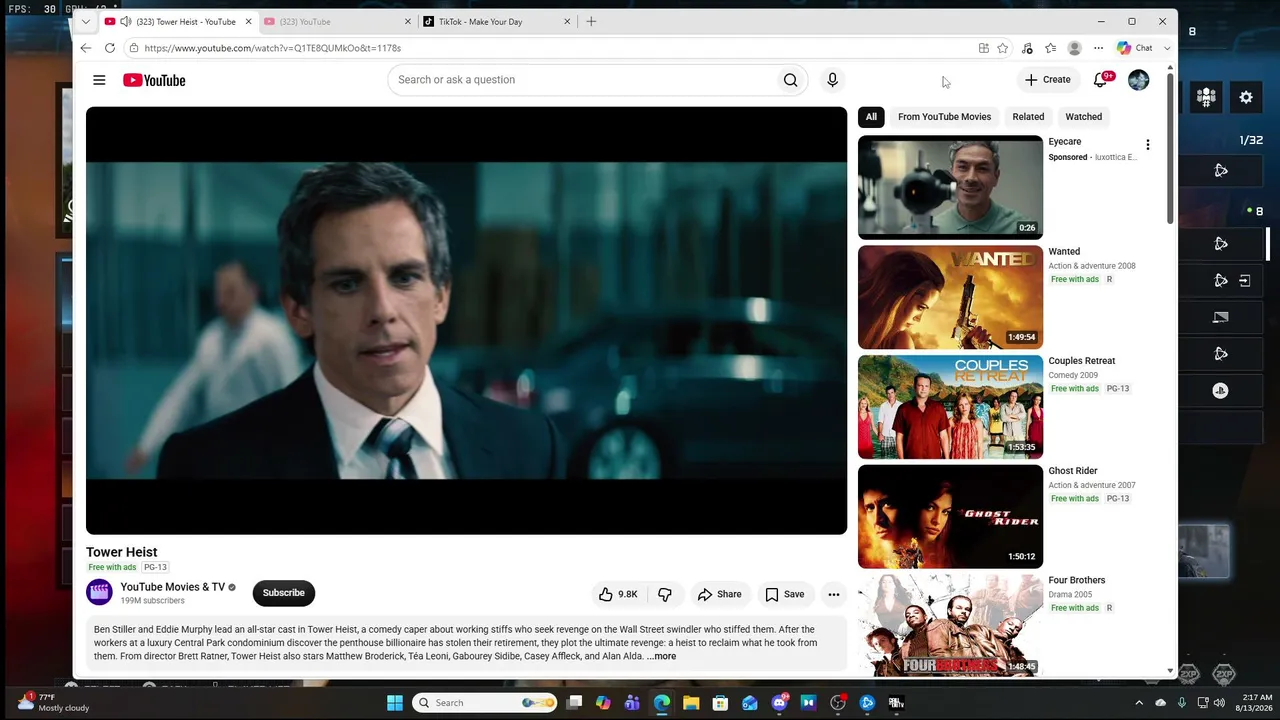Open Edge settings and more menu
The image size is (1280, 720).
1098,48
